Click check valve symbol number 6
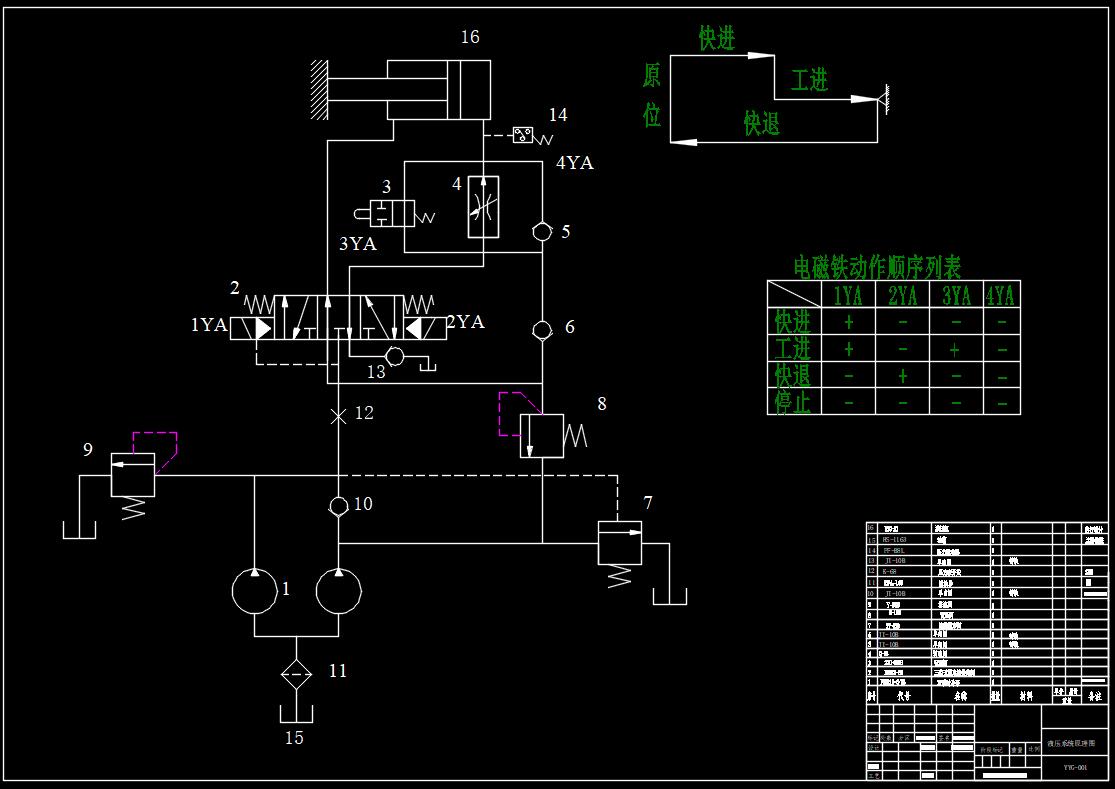This screenshot has width=1115, height=789. [542, 330]
